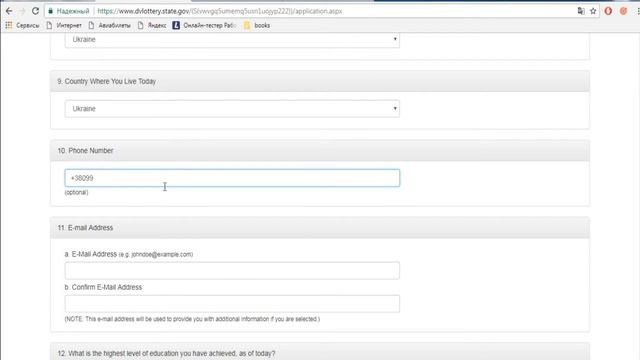Bookmark this page with the star icon
This screenshot has height=360, width=640.
593,11
